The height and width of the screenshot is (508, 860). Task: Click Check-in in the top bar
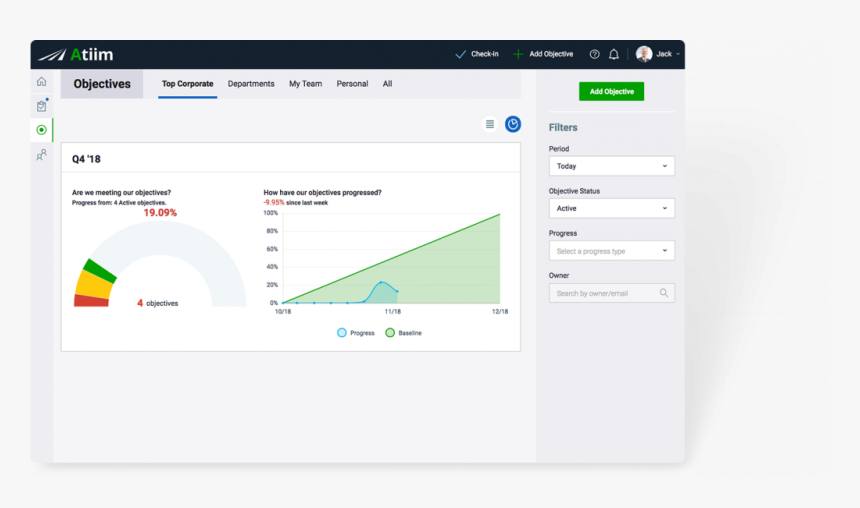(477, 54)
